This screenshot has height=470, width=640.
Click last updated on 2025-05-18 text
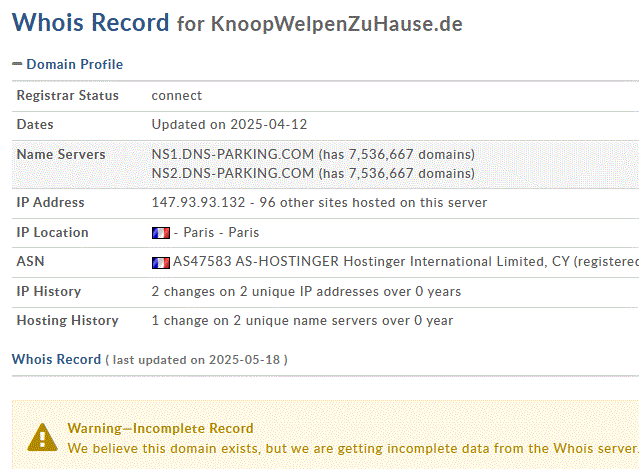(196, 359)
